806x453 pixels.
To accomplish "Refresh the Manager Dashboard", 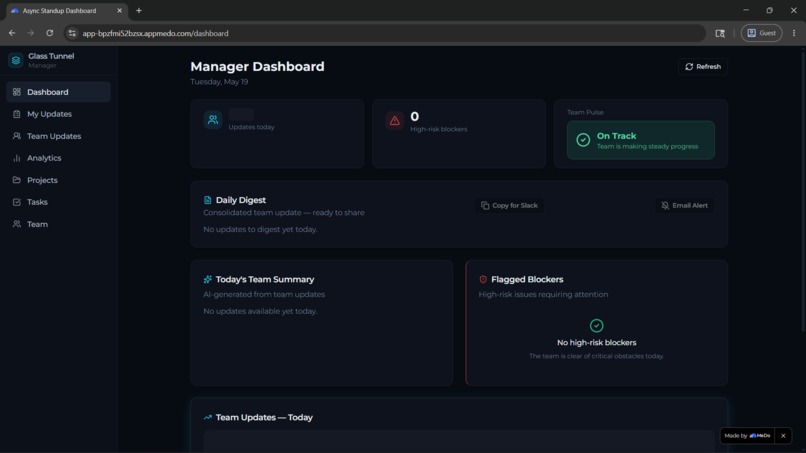I will point(703,66).
